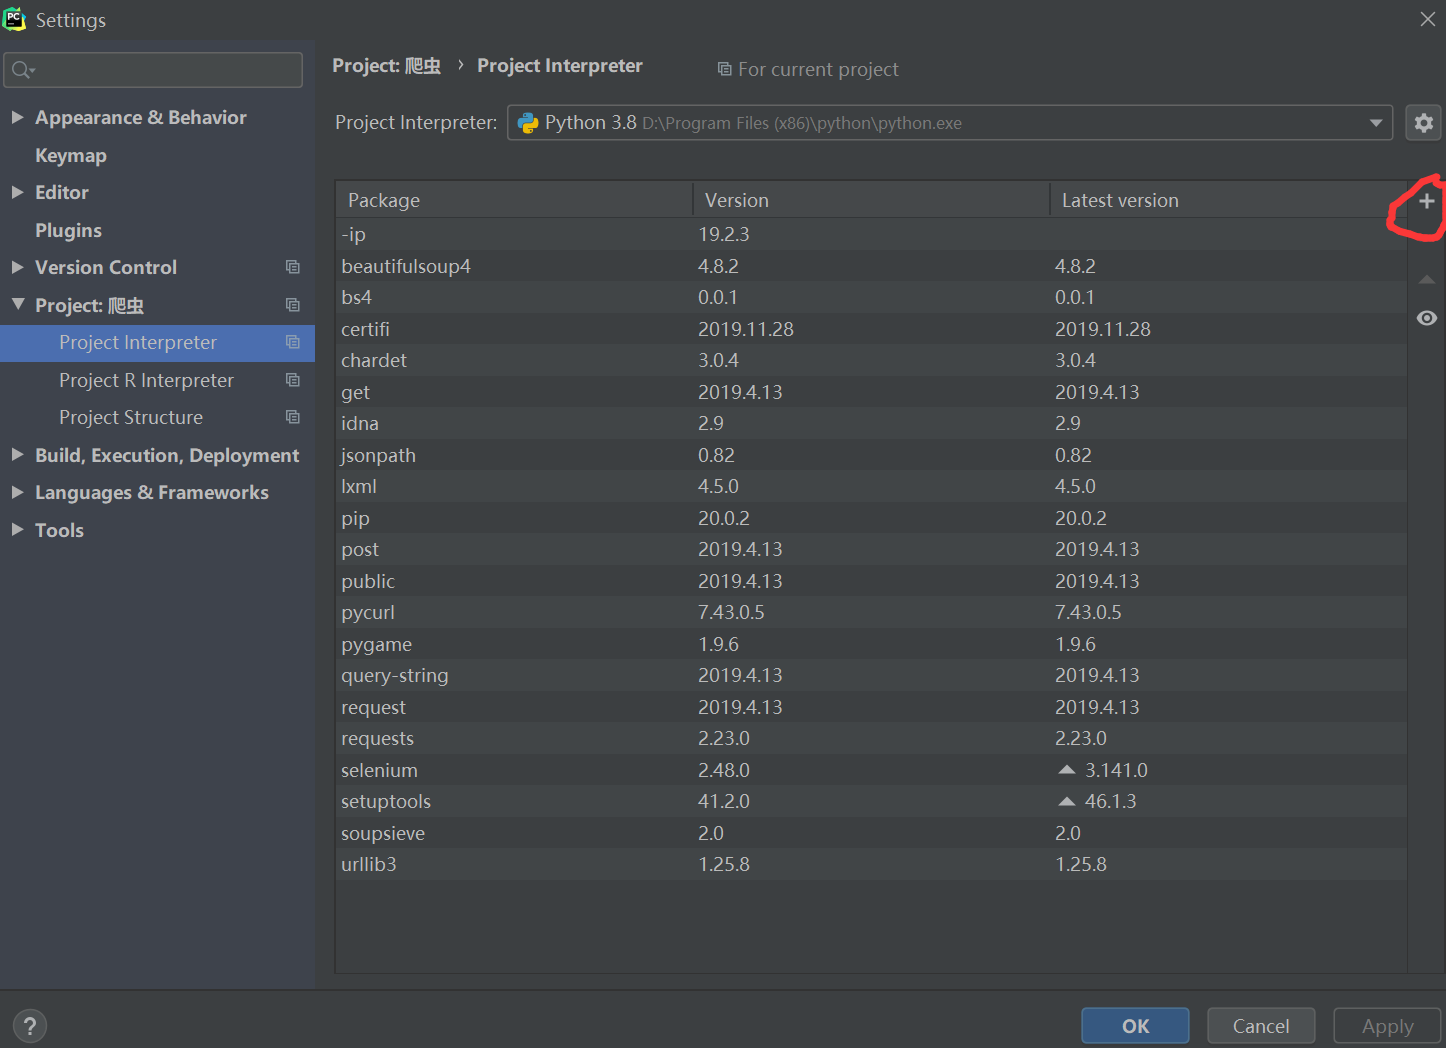Screen dimensions: 1446x1048
Task: Open the Project Interpreter dropdown arrow
Action: point(1376,123)
